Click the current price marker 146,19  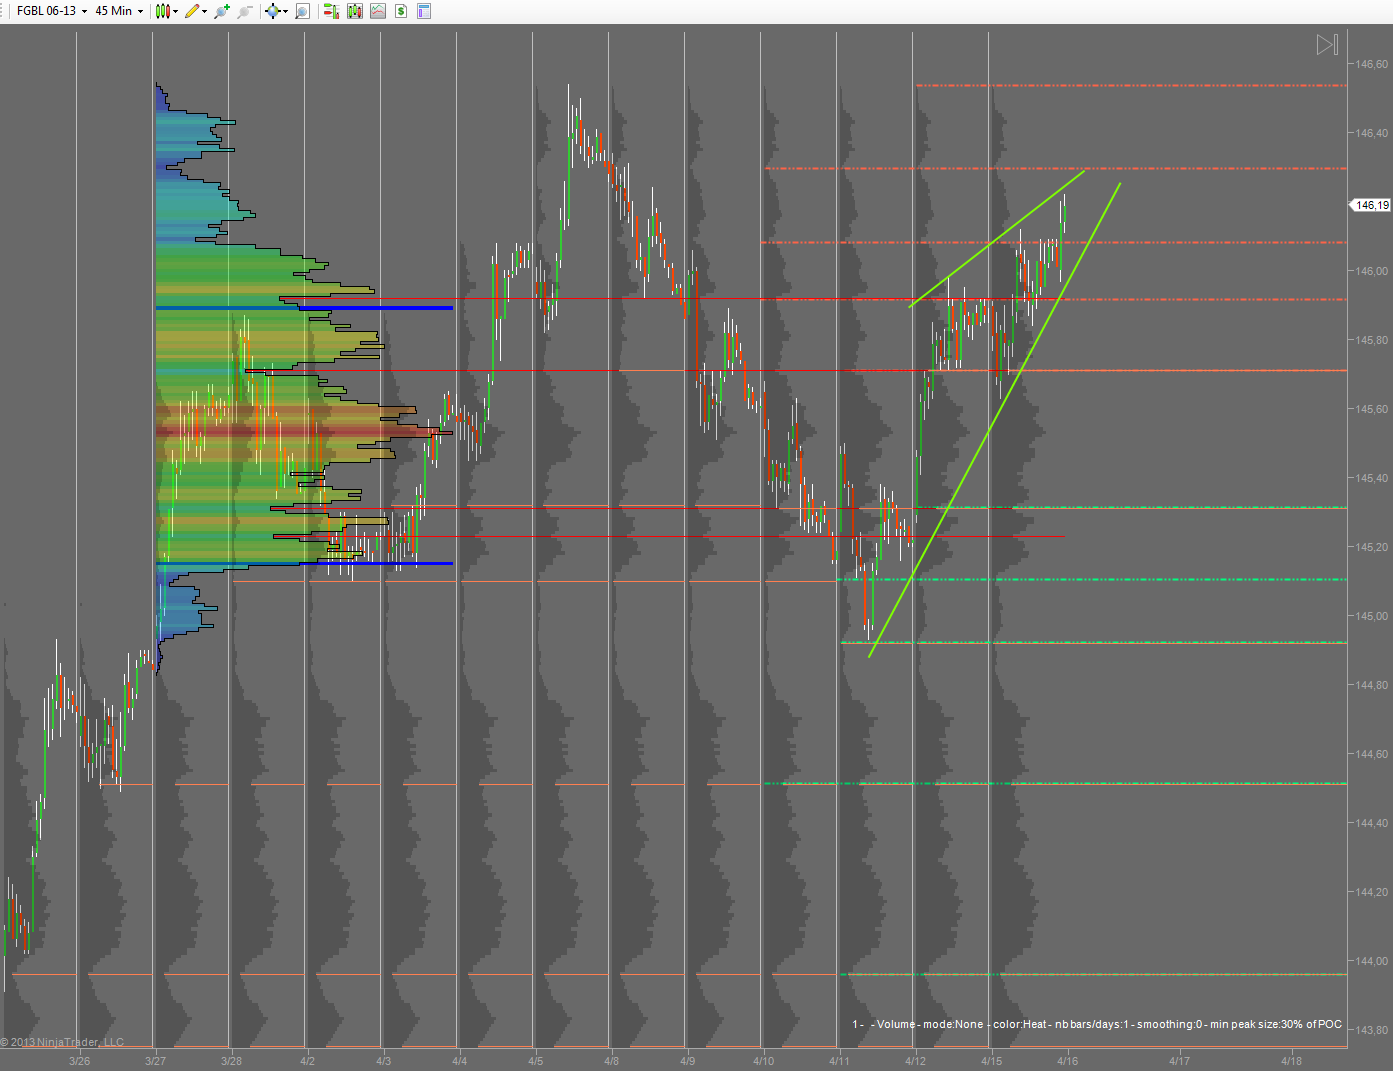pos(1371,205)
